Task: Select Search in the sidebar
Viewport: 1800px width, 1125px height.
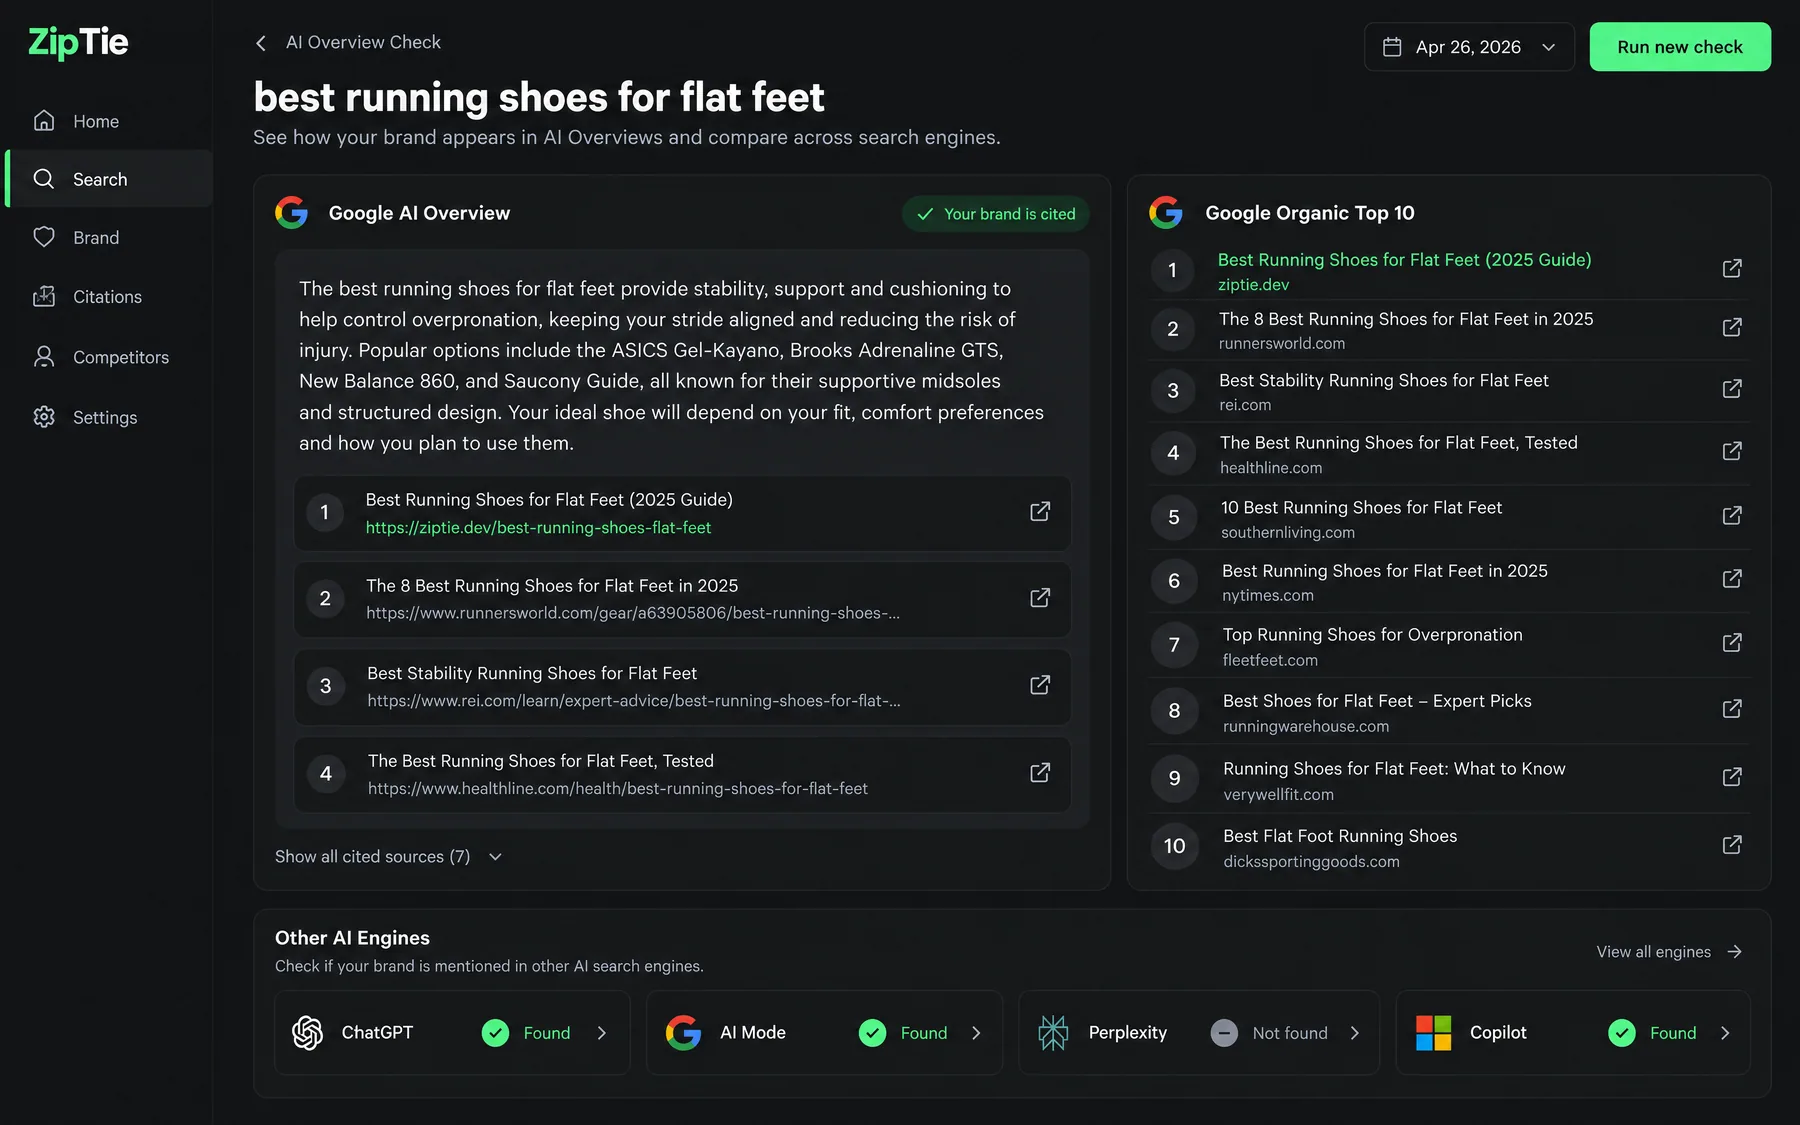Action: tap(108, 179)
